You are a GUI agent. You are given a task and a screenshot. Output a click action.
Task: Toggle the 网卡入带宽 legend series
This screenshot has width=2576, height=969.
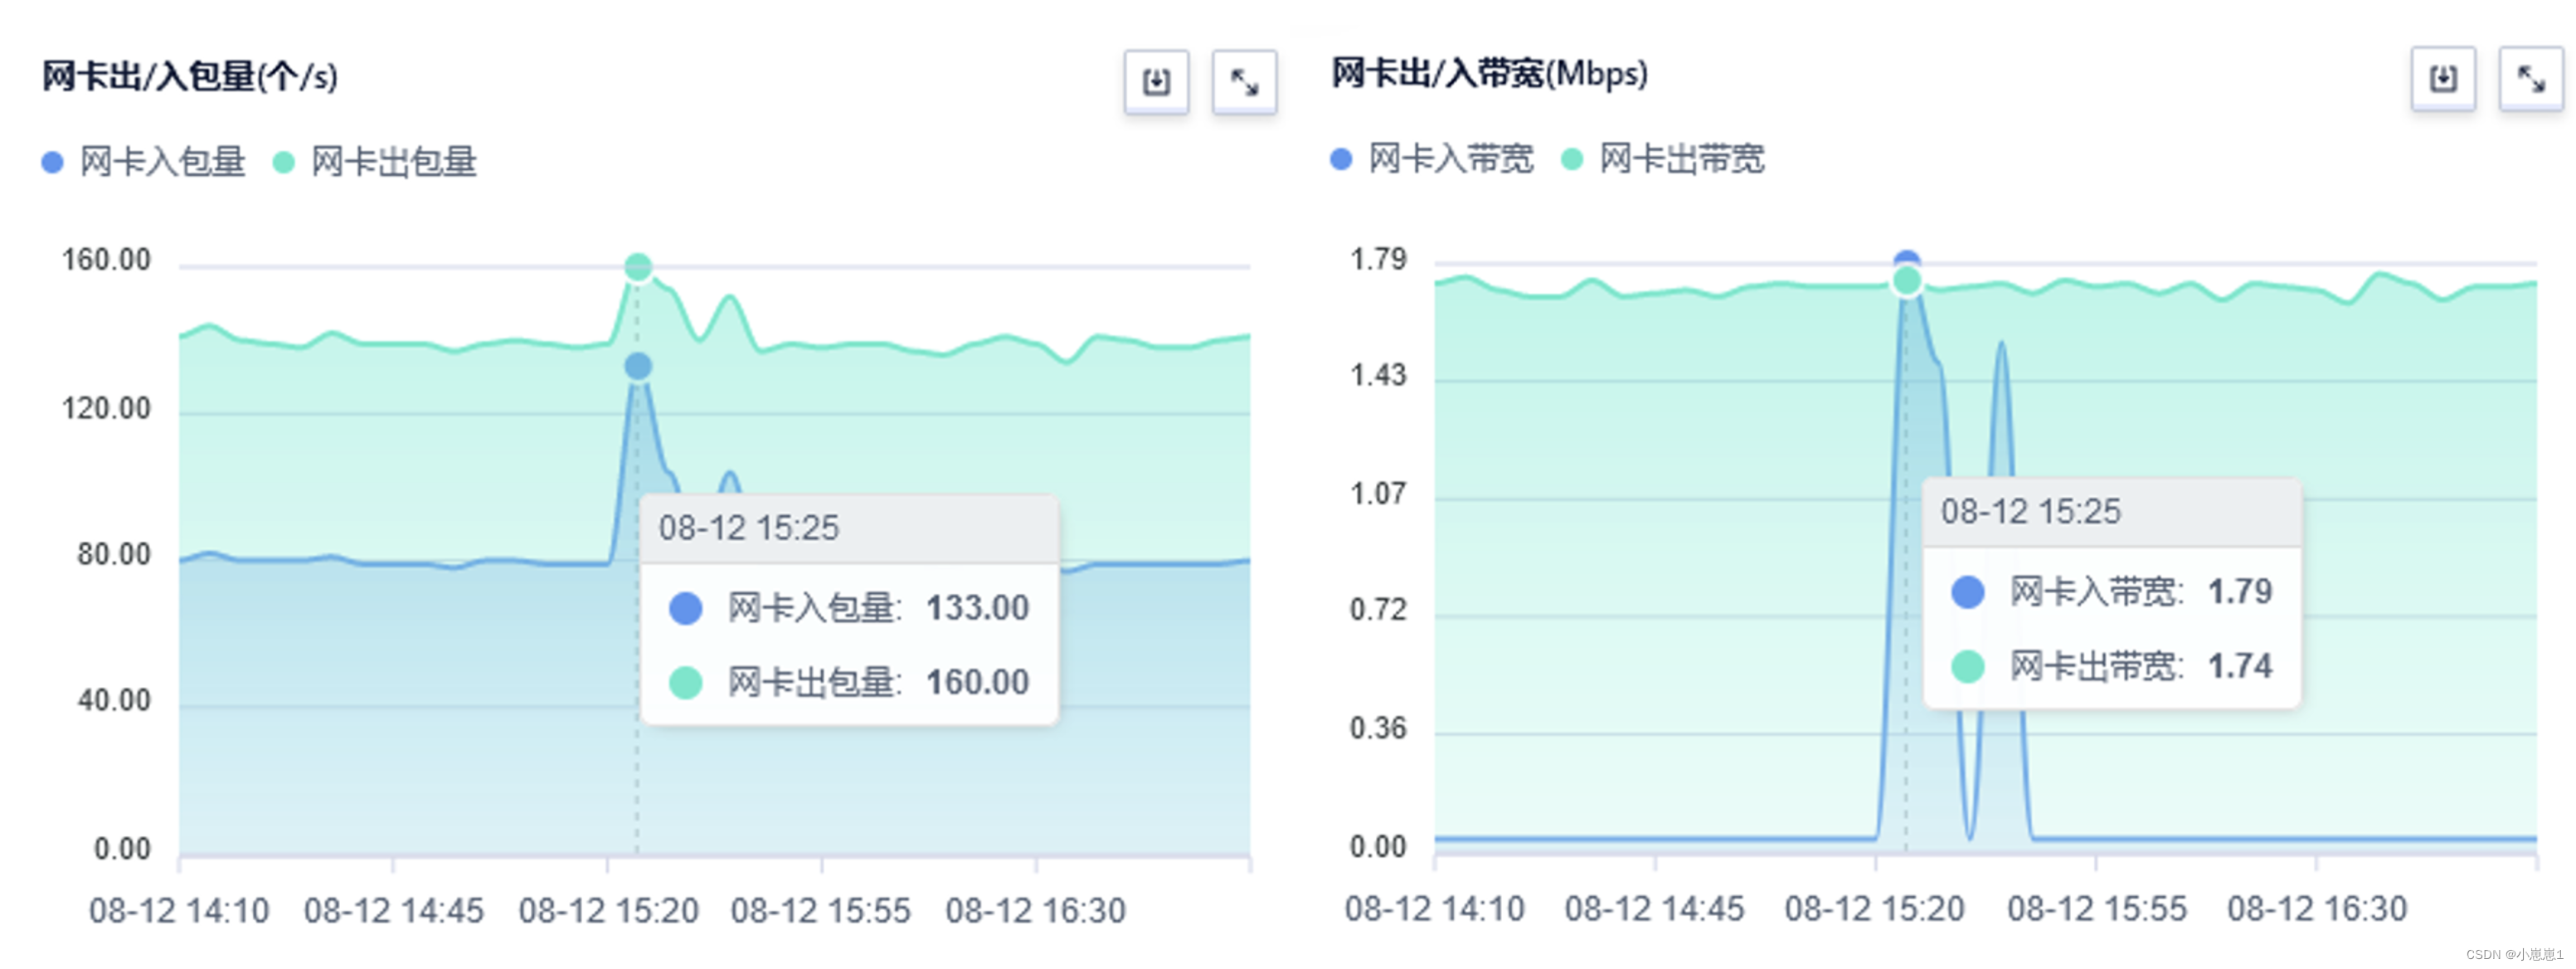[x=1432, y=159]
